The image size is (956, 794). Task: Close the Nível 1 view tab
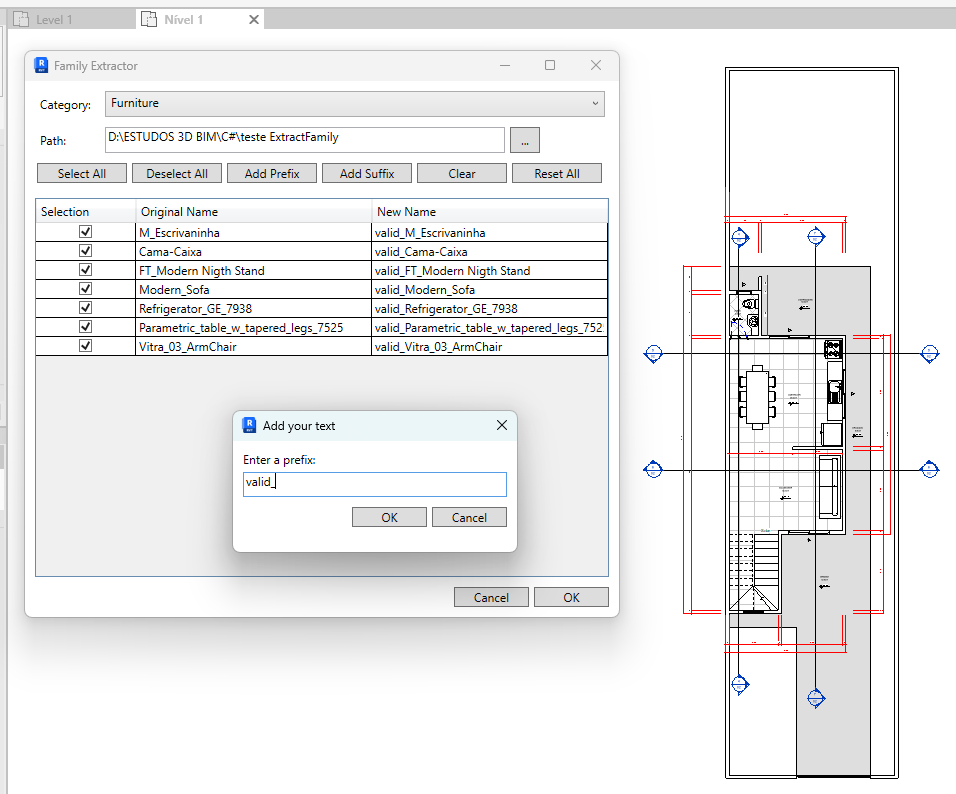[x=253, y=20]
